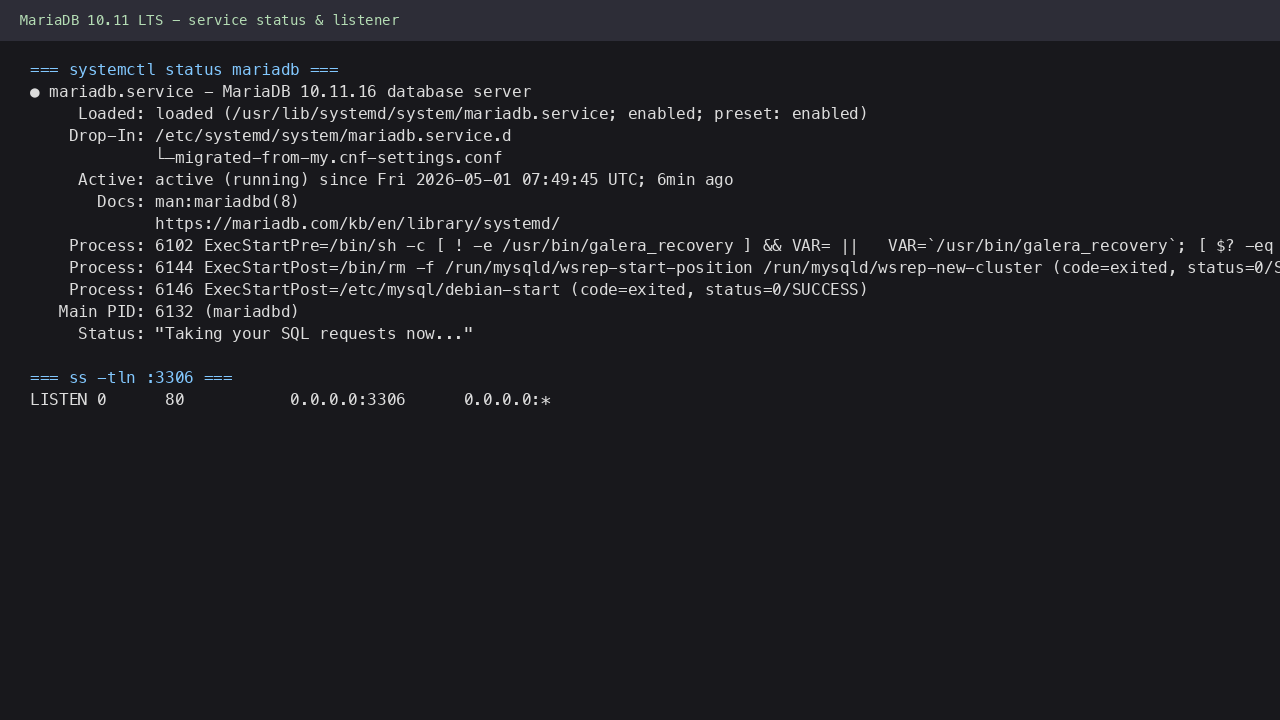1280x720 pixels.
Task: Select the peer address 0.0.0.0:*
Action: point(507,400)
